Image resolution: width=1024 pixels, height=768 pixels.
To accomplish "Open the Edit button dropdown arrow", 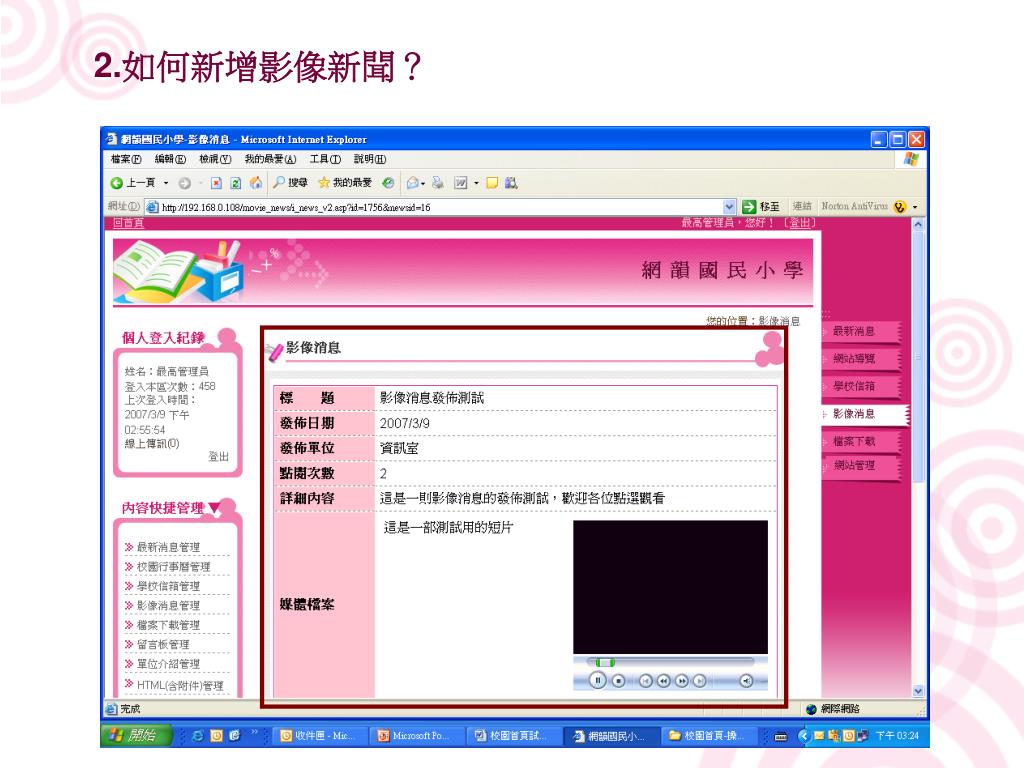I will coord(476,184).
